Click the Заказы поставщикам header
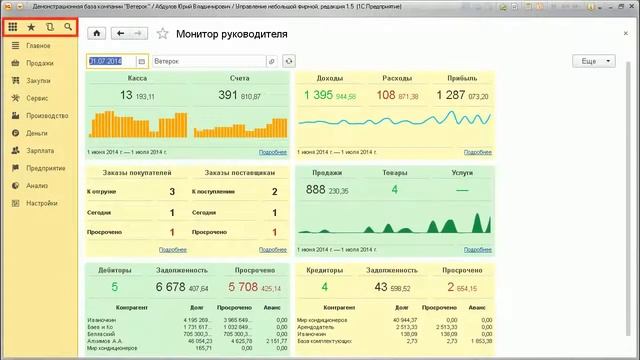 (x=240, y=173)
